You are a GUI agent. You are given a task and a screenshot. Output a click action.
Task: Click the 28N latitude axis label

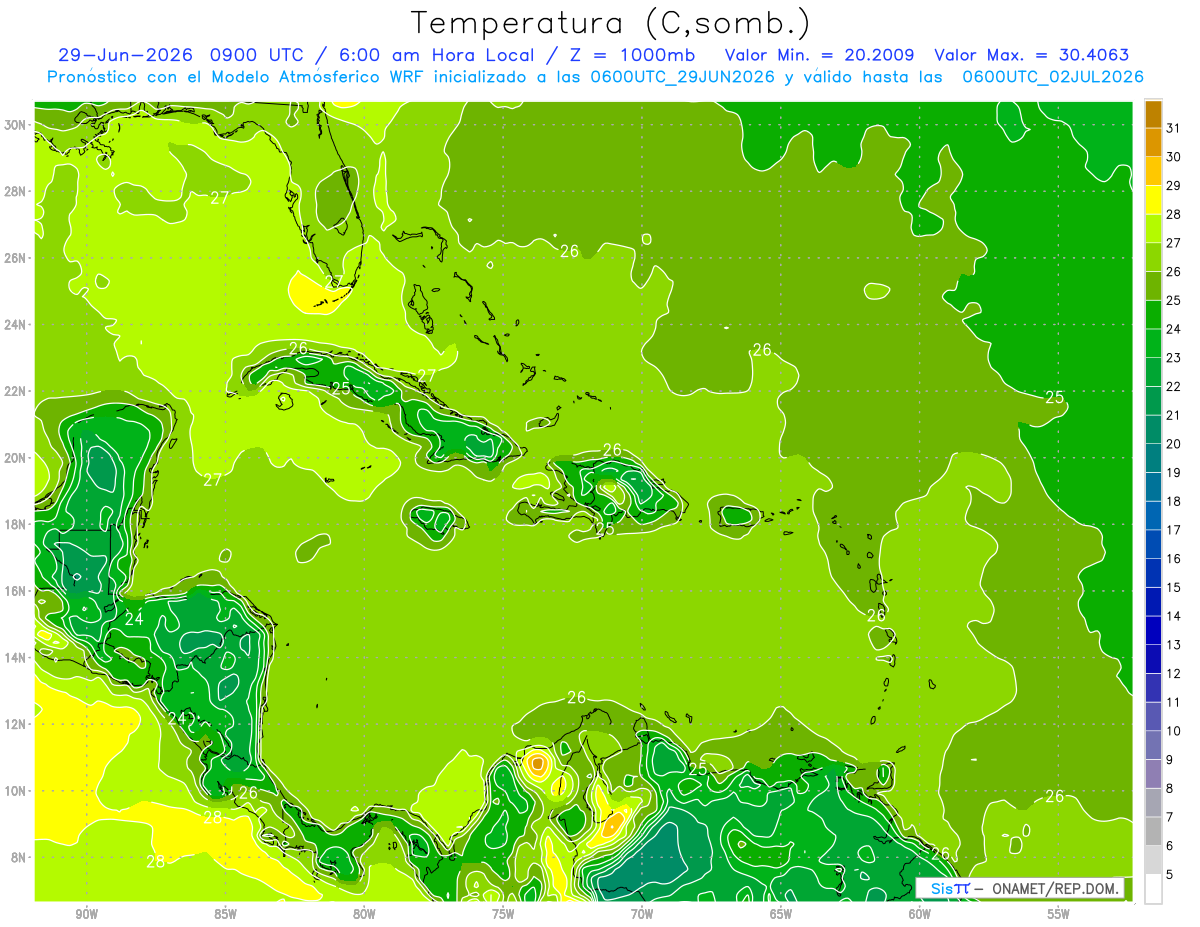(x=15, y=192)
